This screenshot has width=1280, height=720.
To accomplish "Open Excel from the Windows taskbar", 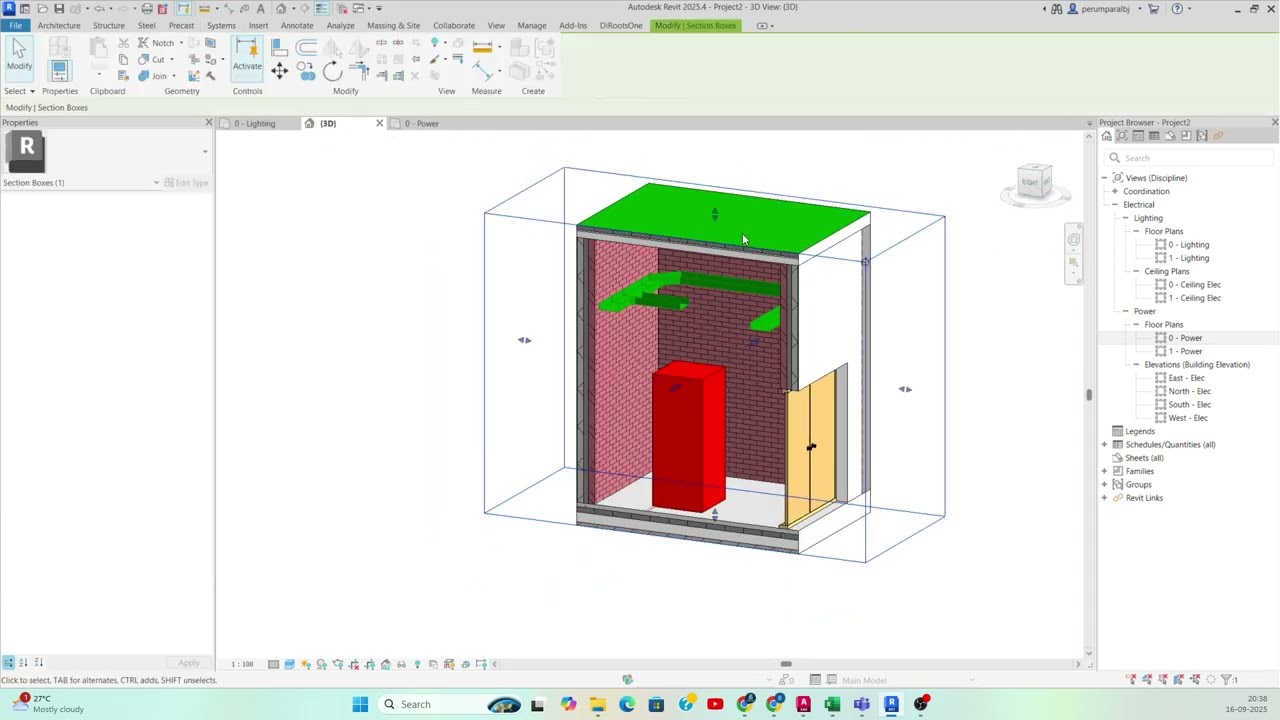I will click(832, 704).
